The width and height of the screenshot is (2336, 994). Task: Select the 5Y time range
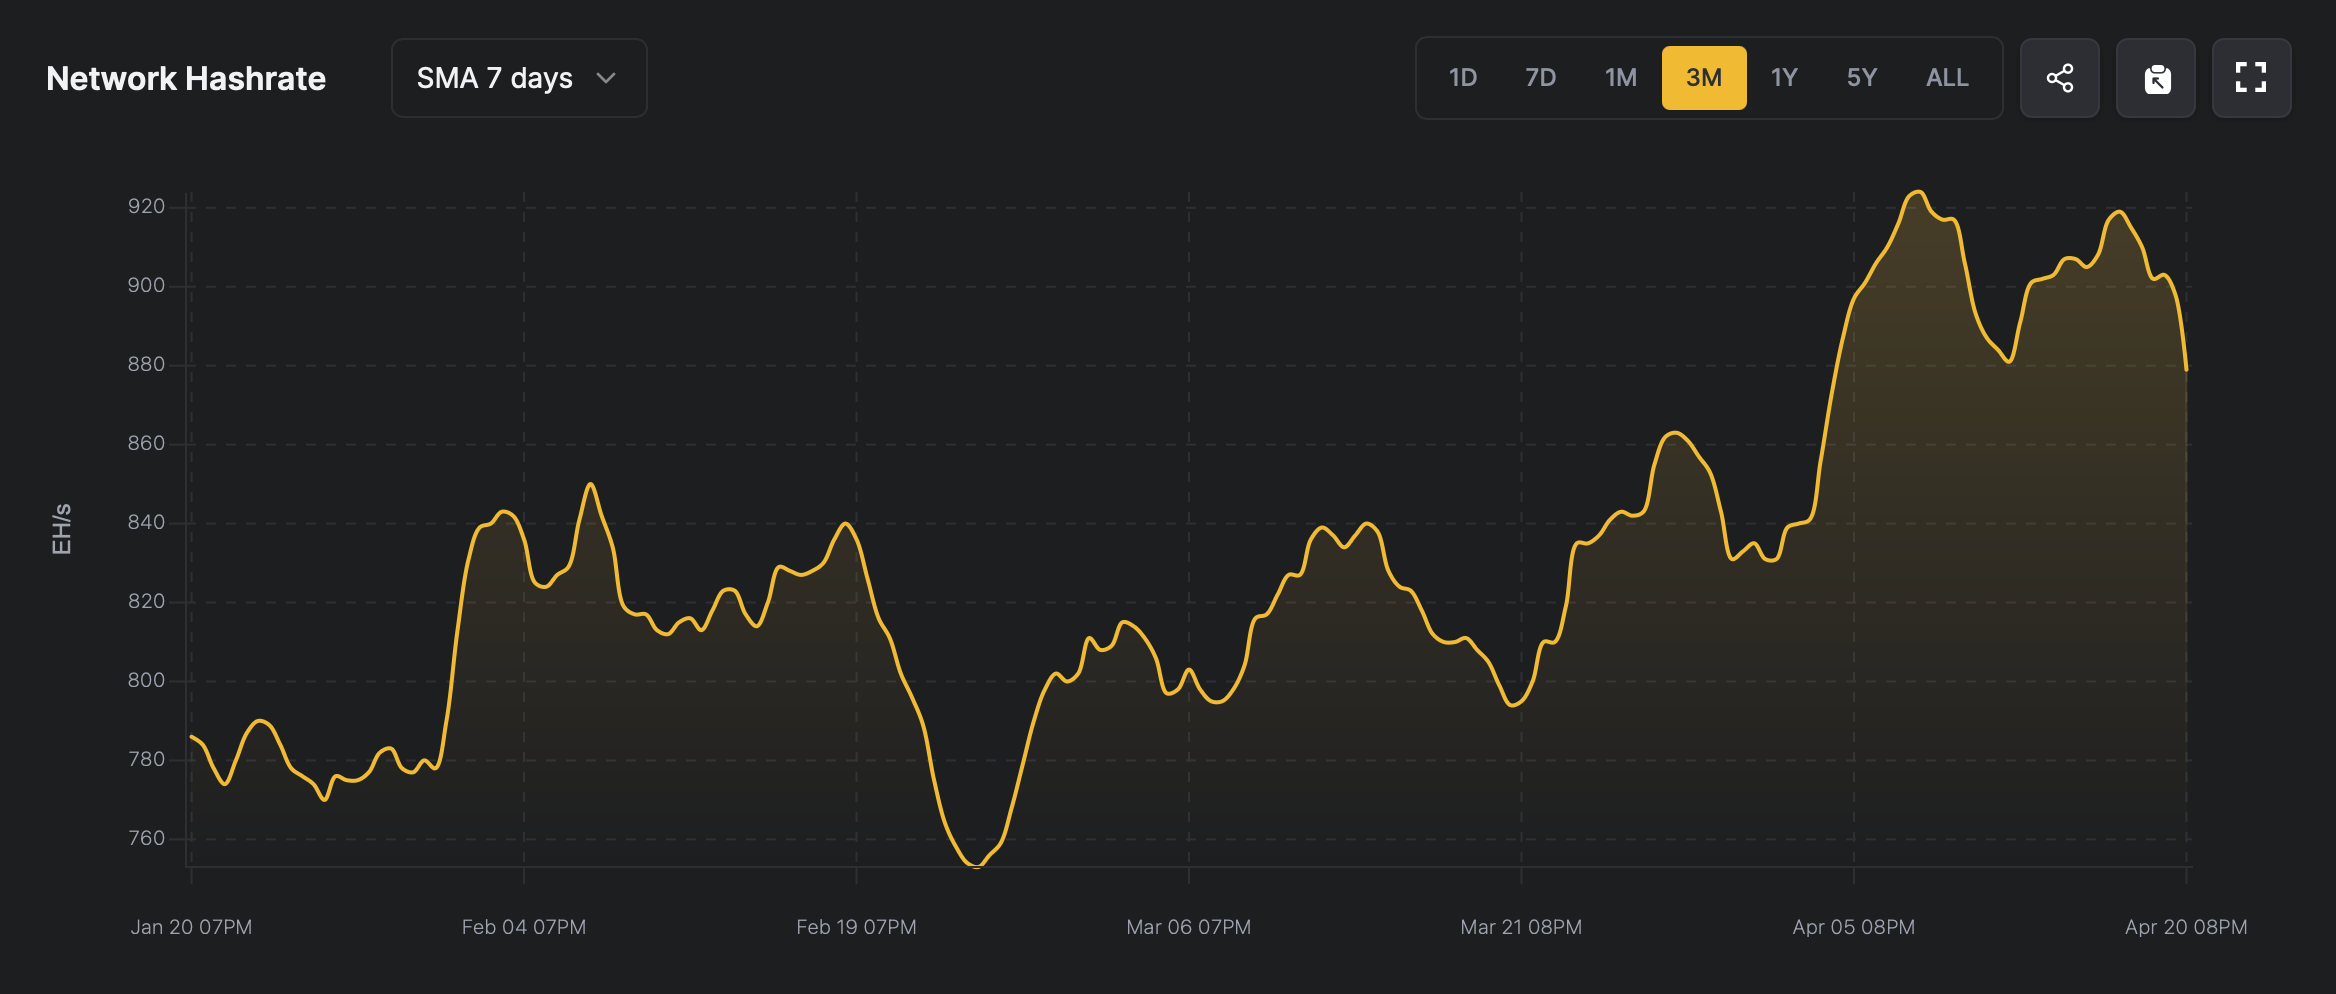[x=1861, y=78]
